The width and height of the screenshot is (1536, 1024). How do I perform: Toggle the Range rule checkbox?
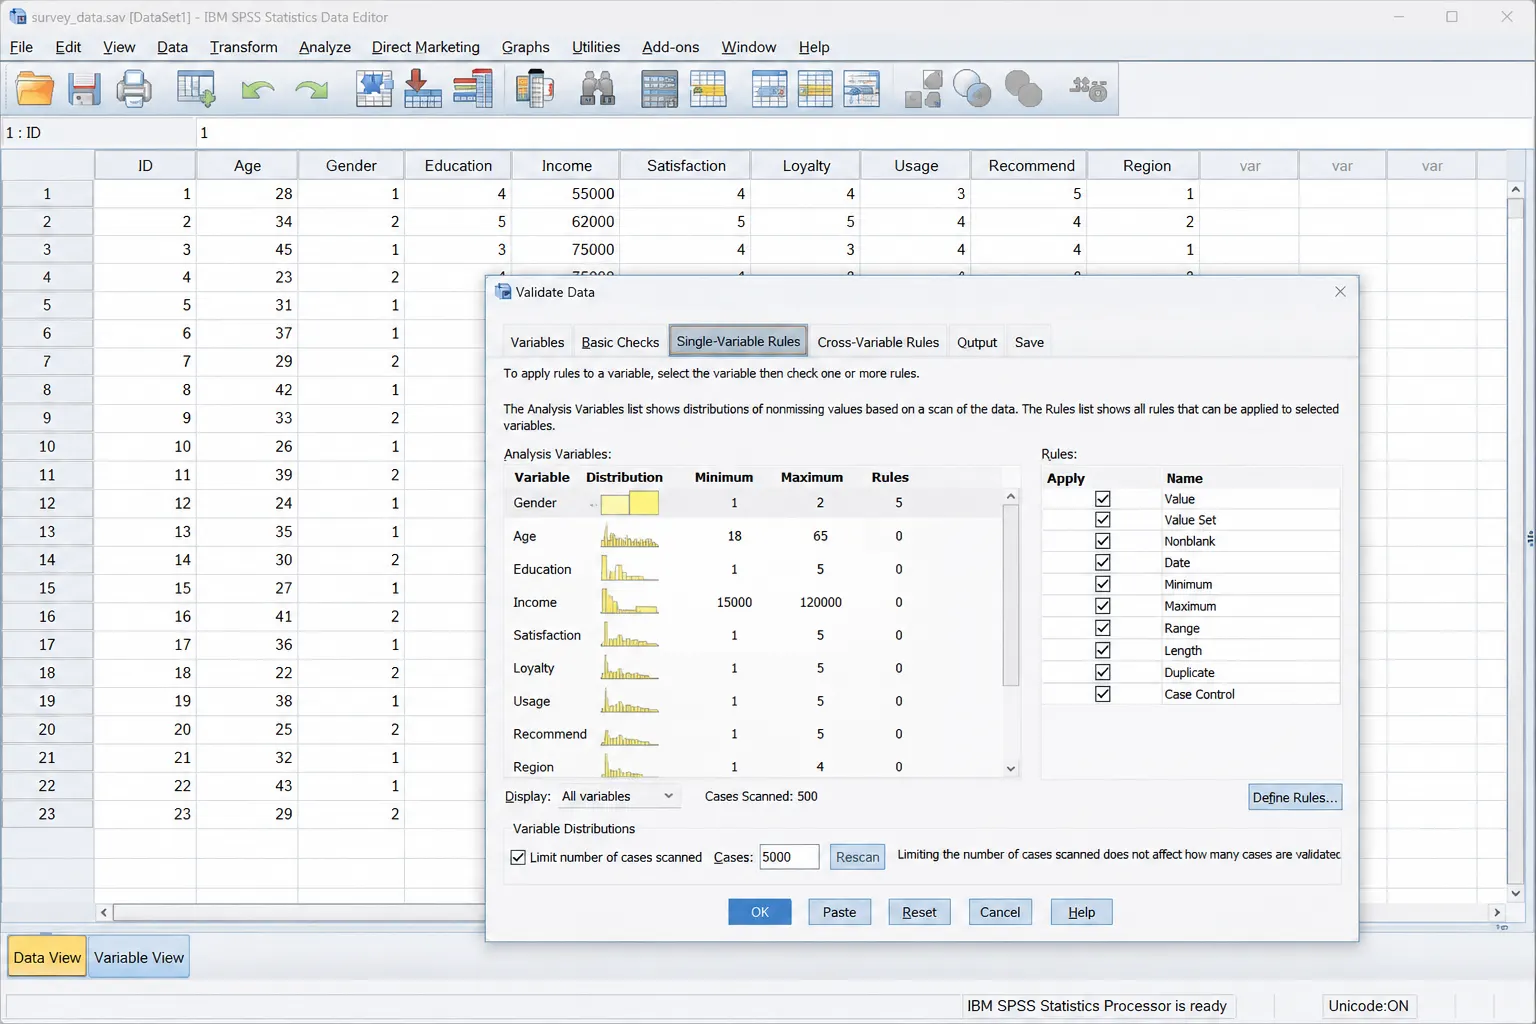1103,628
